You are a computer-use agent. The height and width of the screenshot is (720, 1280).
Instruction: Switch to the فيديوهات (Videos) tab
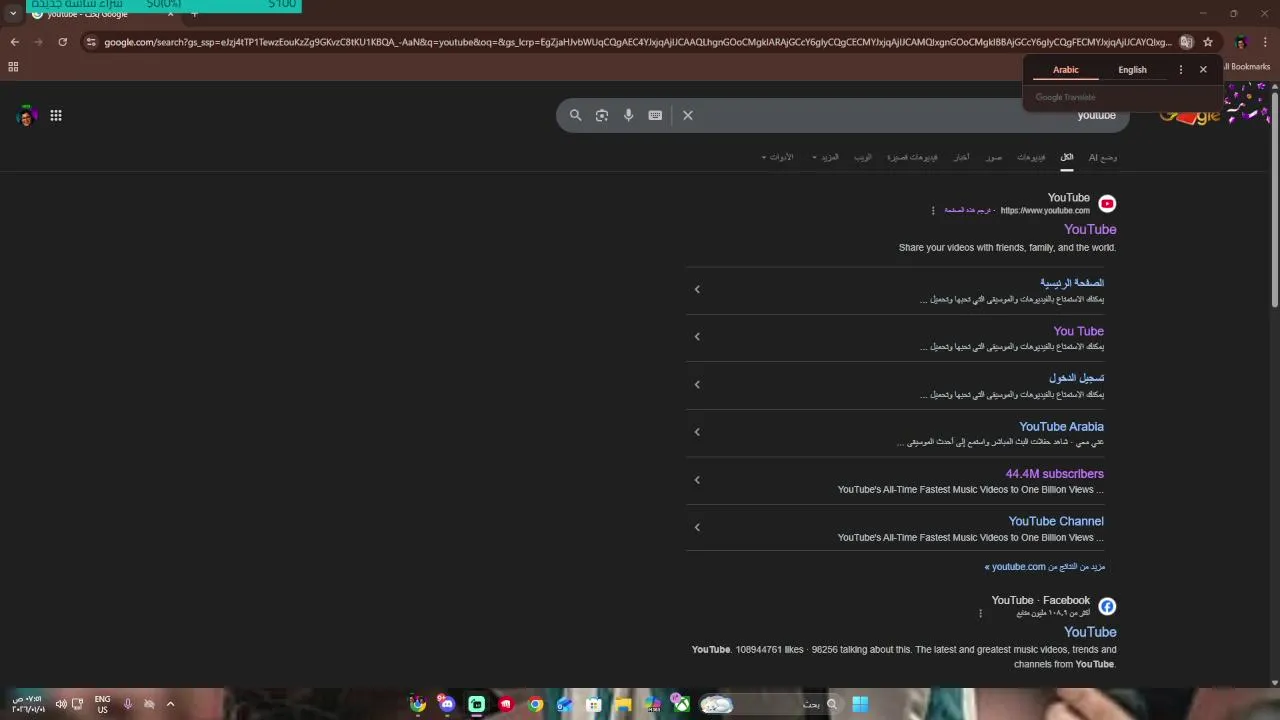(1031, 157)
